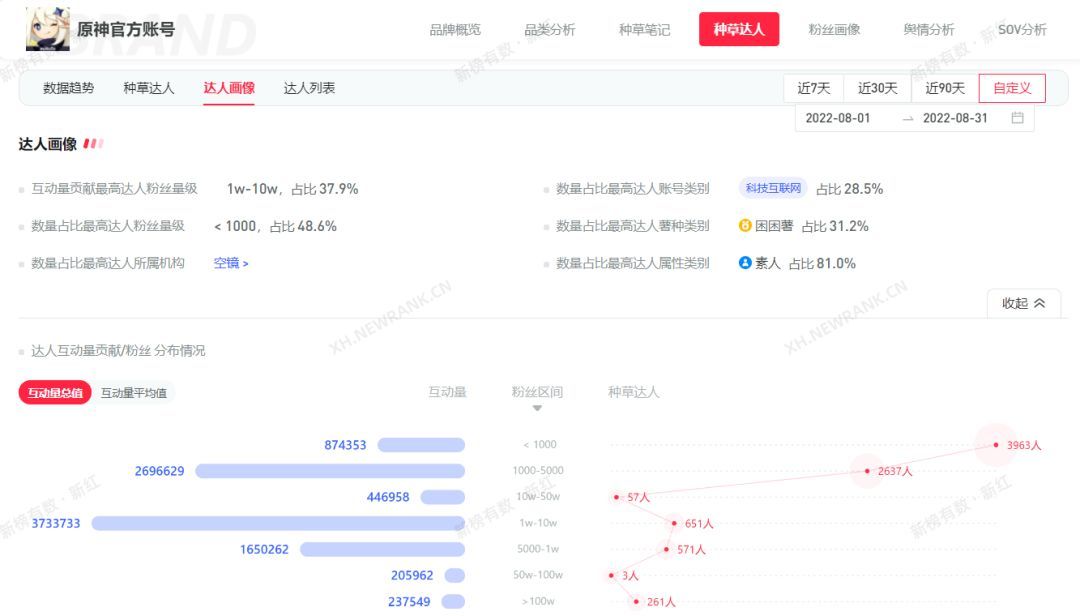
Task: Click the 原神官方账号 brand name
Action: pyautogui.click(x=126, y=30)
